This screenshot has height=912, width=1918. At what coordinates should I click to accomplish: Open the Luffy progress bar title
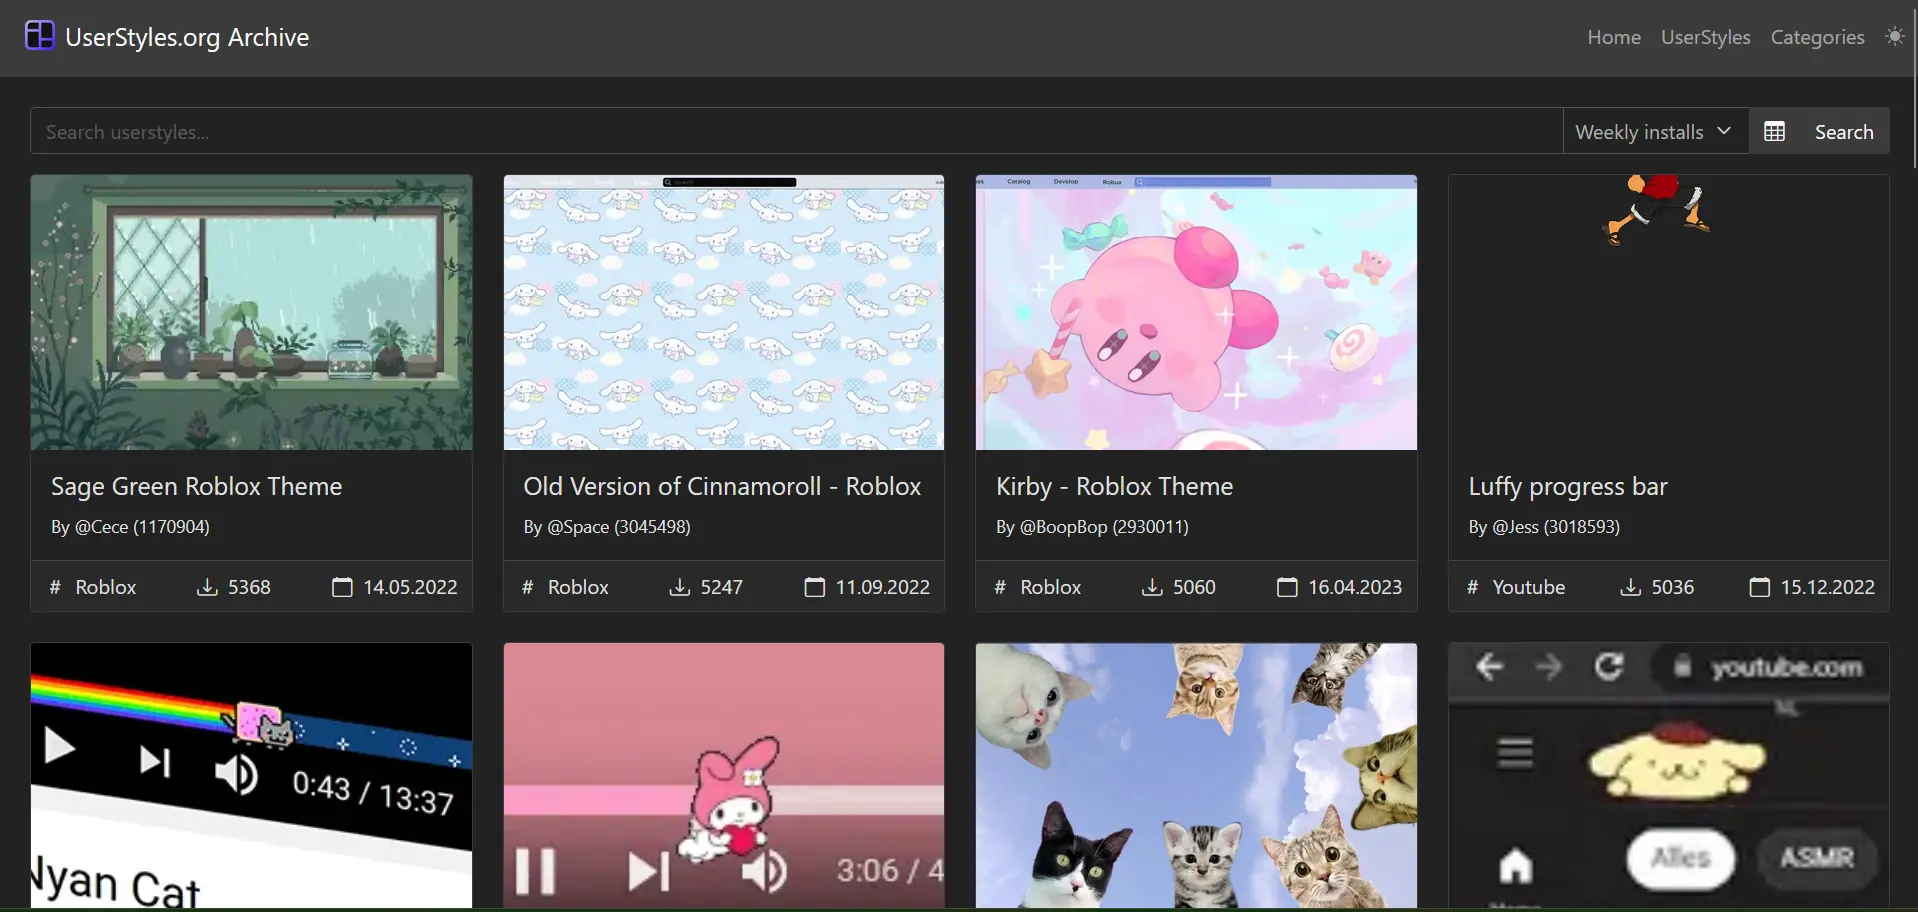coord(1568,486)
